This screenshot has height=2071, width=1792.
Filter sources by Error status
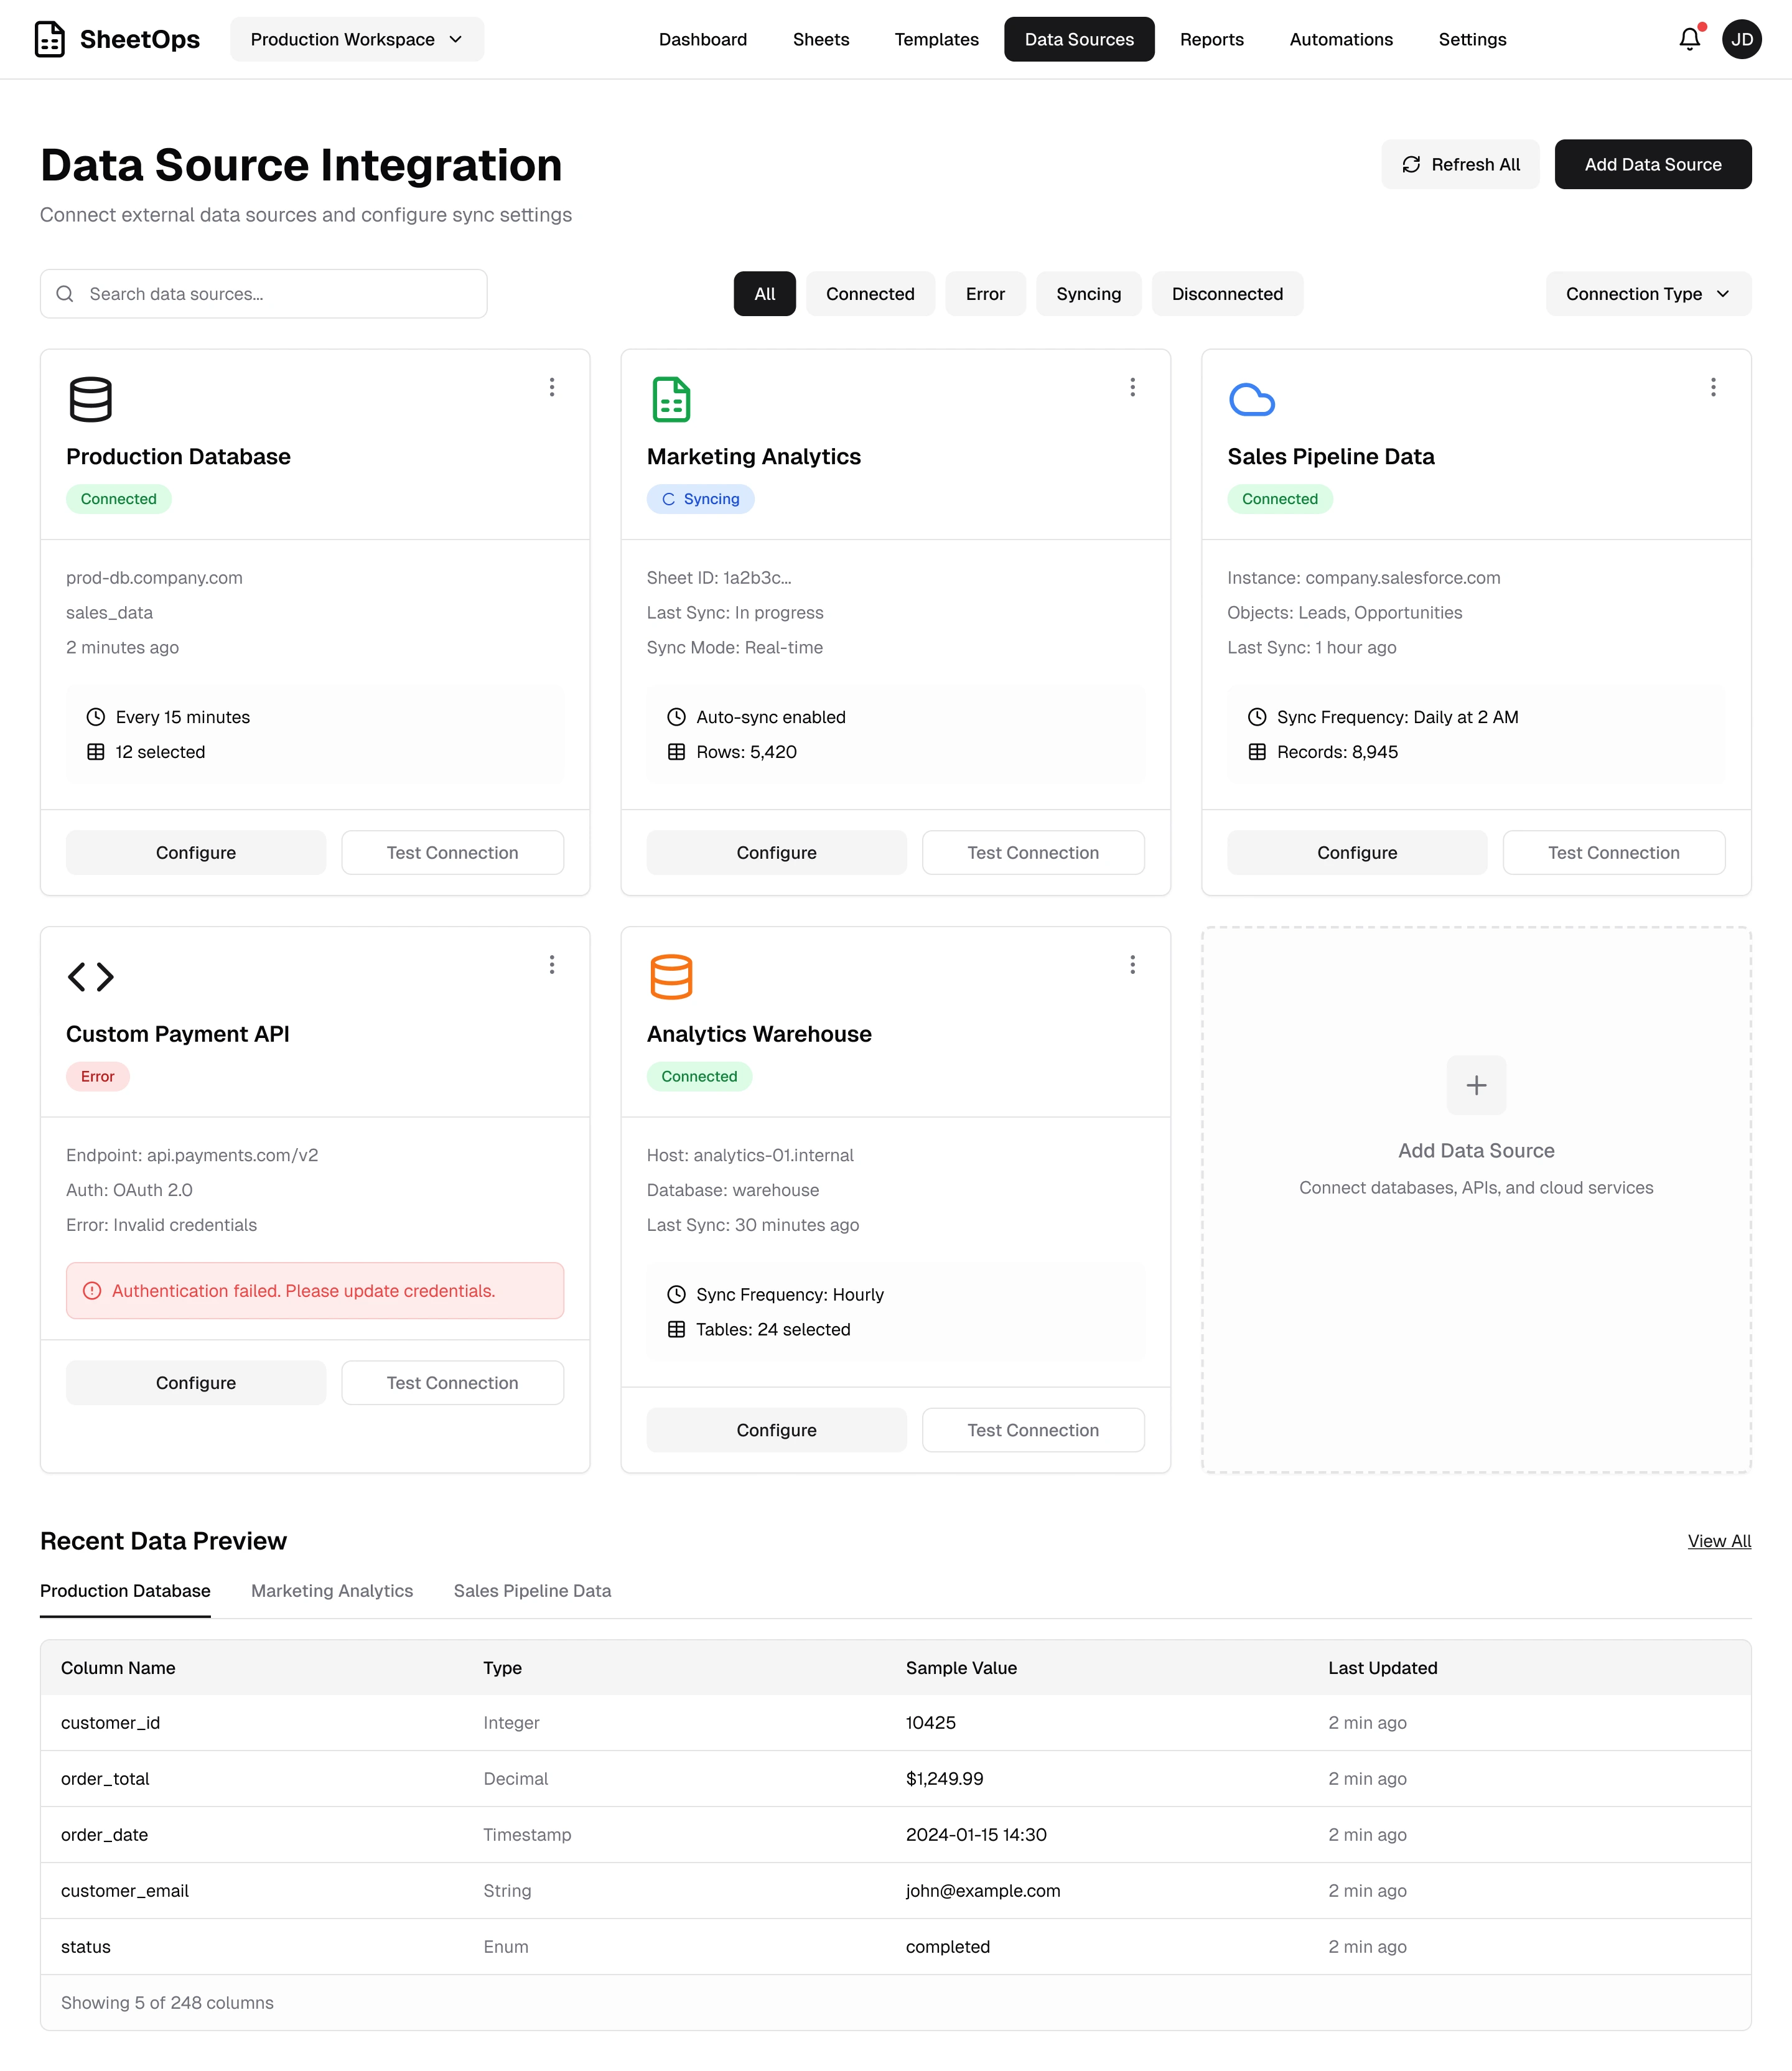(985, 294)
